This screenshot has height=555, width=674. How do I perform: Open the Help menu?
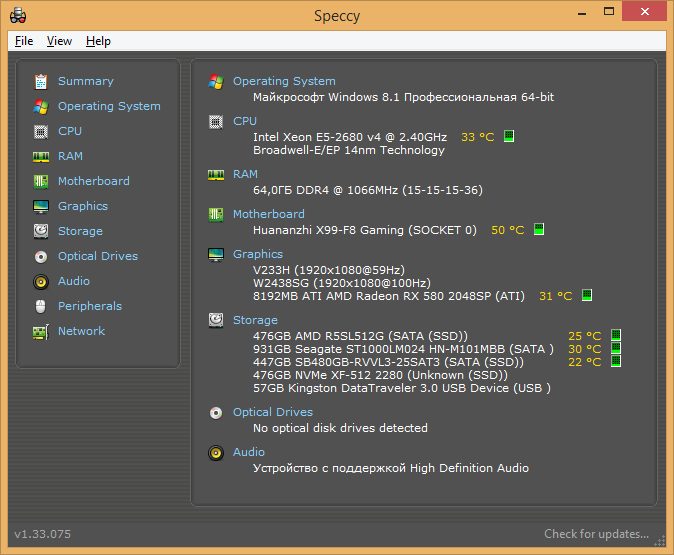pos(98,41)
